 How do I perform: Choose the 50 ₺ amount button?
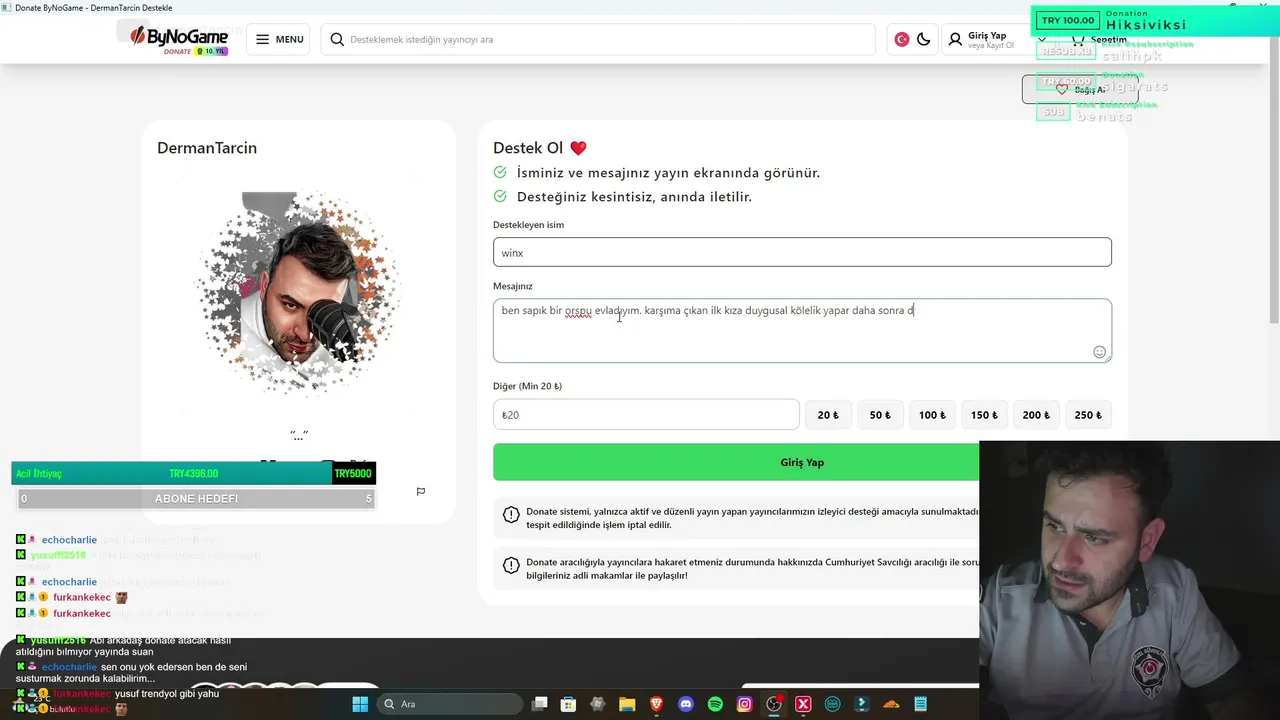pyautogui.click(x=881, y=415)
